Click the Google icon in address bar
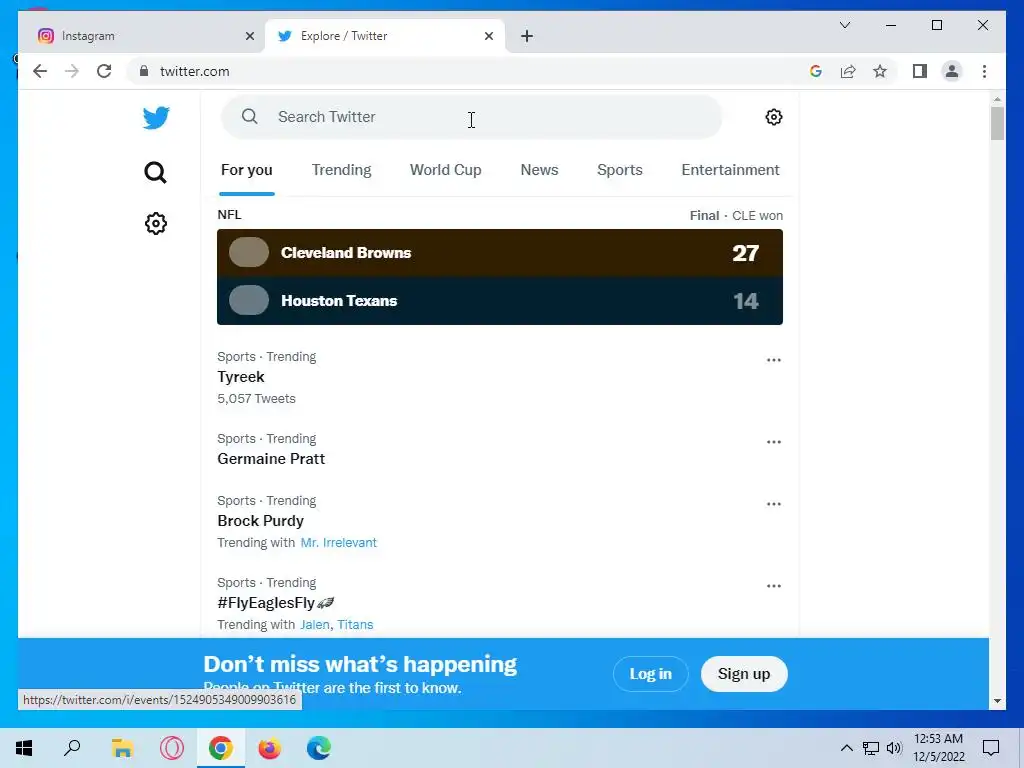The width and height of the screenshot is (1024, 768). [816, 71]
